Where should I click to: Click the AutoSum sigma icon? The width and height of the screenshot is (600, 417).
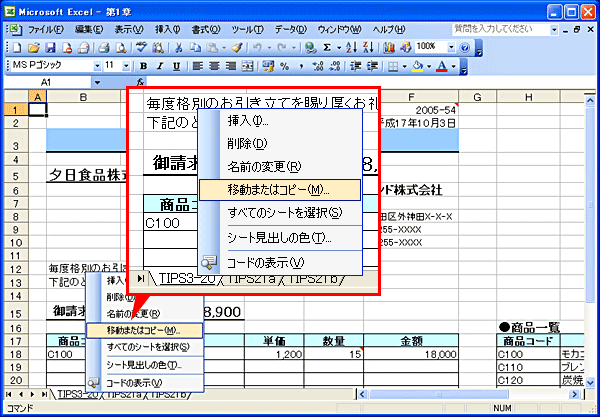pyautogui.click(x=327, y=48)
